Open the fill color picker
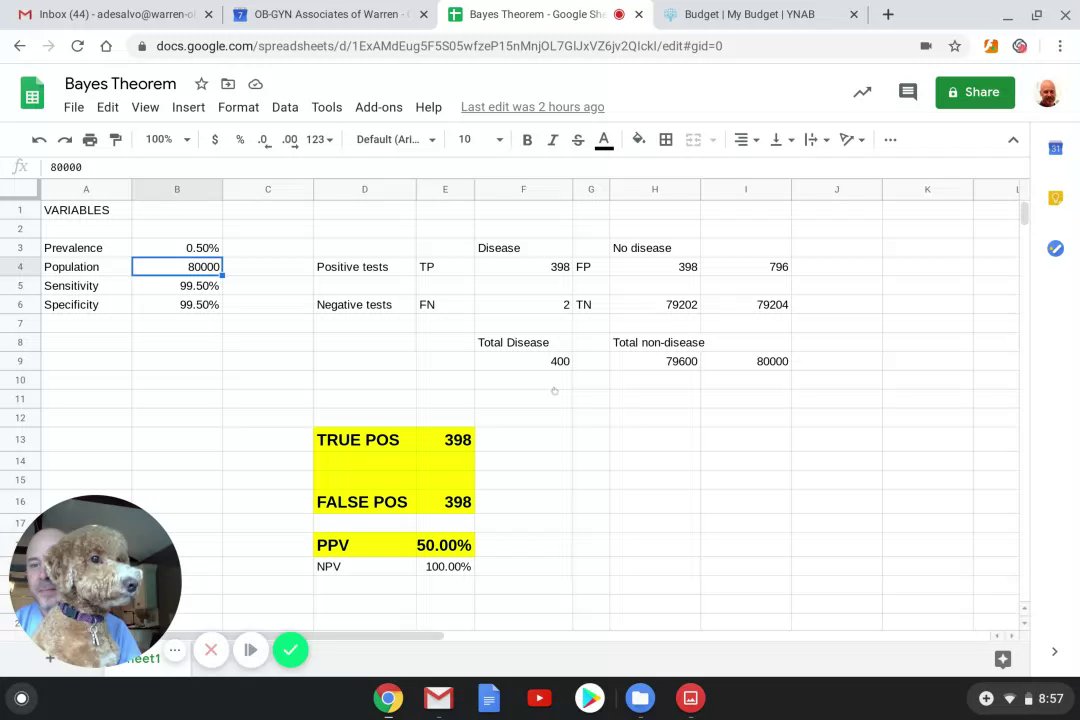 639,140
